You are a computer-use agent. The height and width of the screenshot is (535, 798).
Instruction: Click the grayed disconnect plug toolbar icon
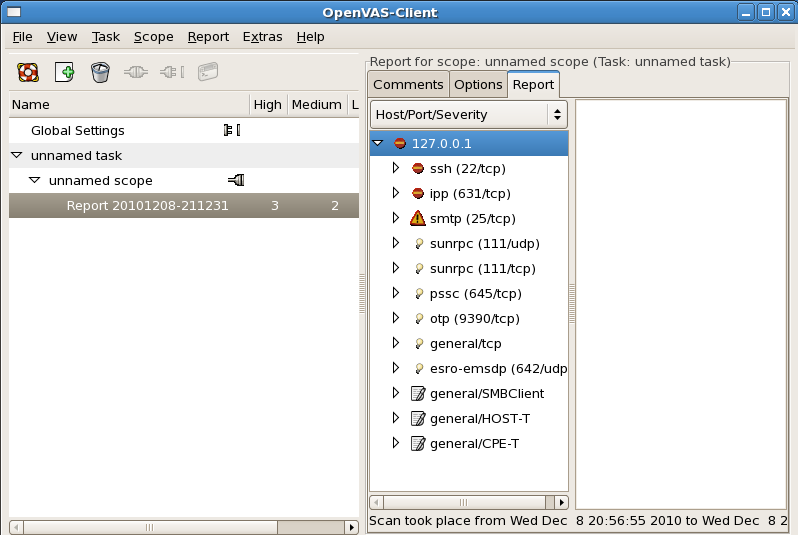tap(172, 72)
